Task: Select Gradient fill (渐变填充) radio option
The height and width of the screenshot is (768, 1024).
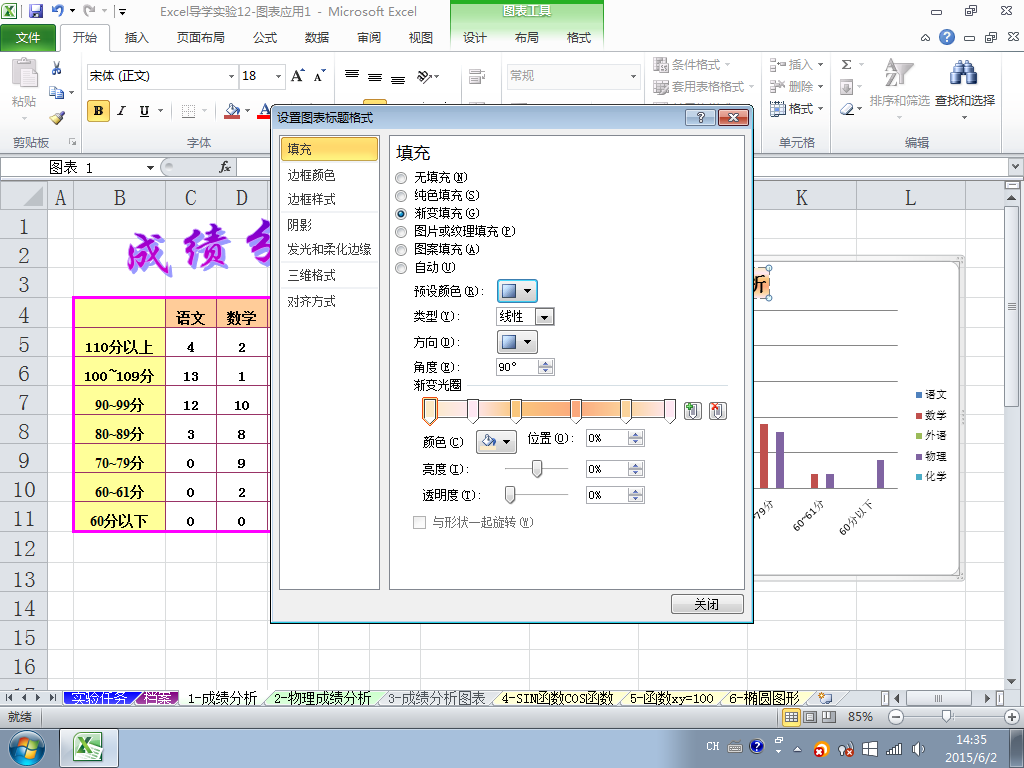Action: pyautogui.click(x=401, y=214)
